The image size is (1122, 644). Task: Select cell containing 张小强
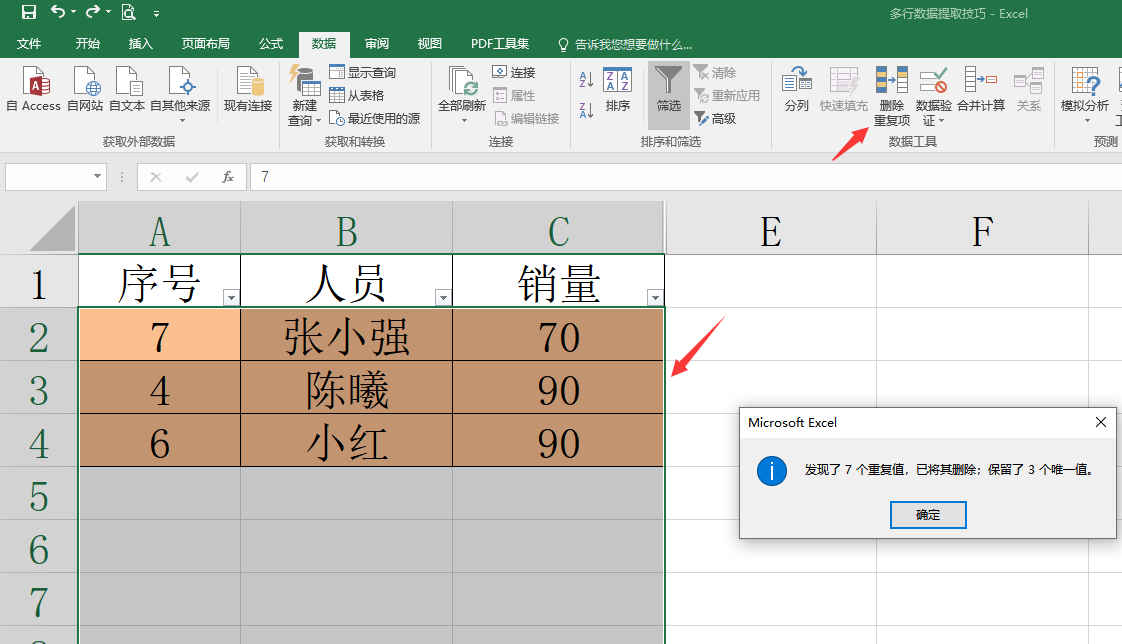point(346,334)
